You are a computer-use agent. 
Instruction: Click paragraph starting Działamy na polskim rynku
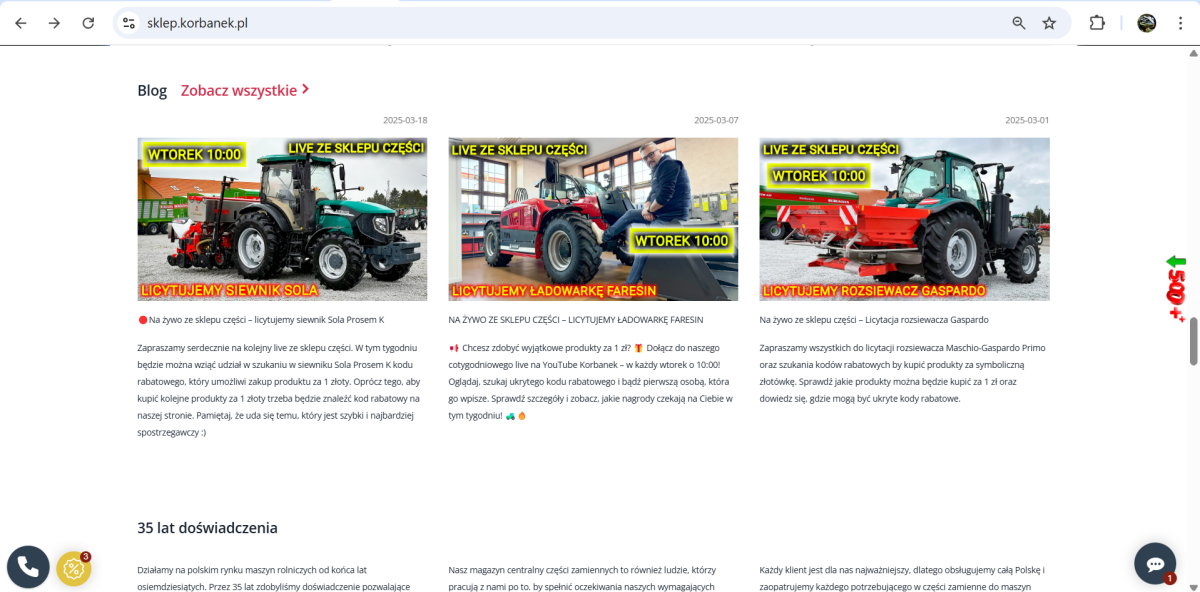[x=275, y=578]
